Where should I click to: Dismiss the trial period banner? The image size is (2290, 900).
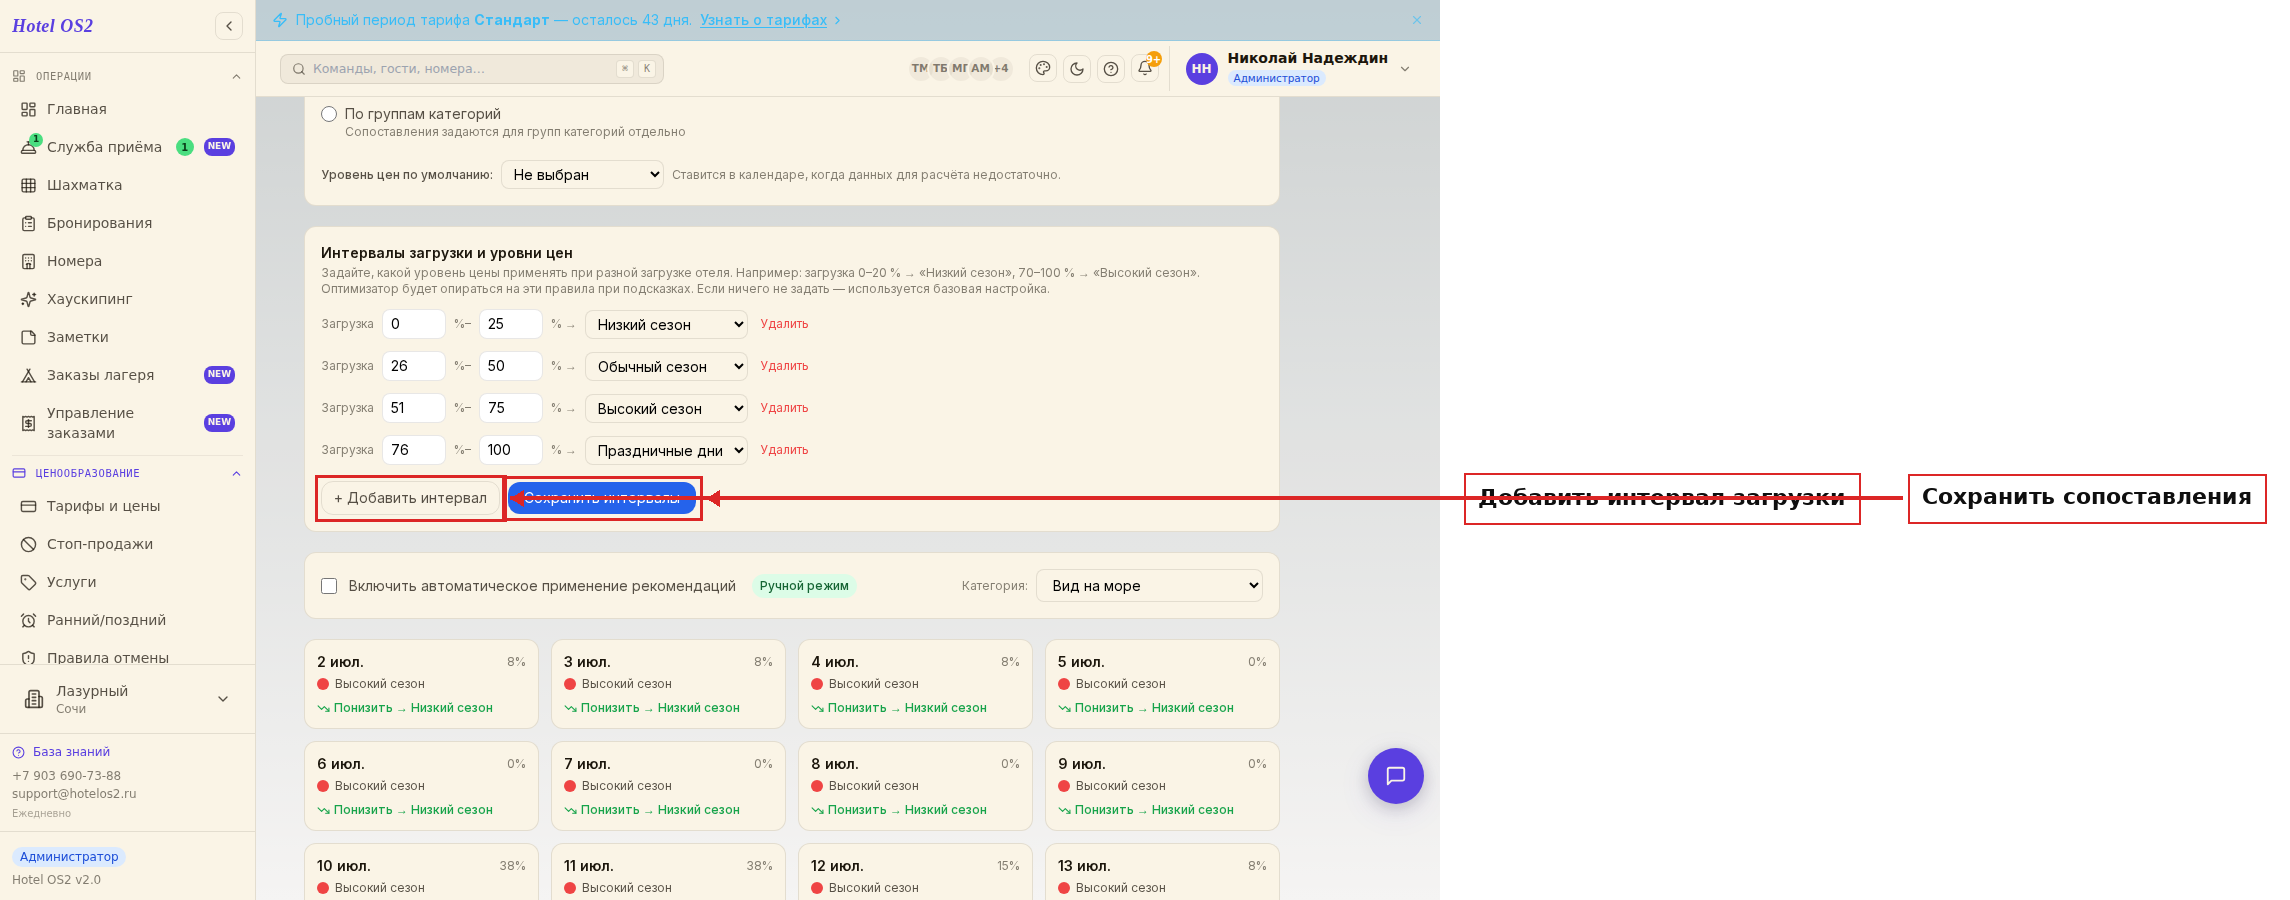pos(1417,20)
